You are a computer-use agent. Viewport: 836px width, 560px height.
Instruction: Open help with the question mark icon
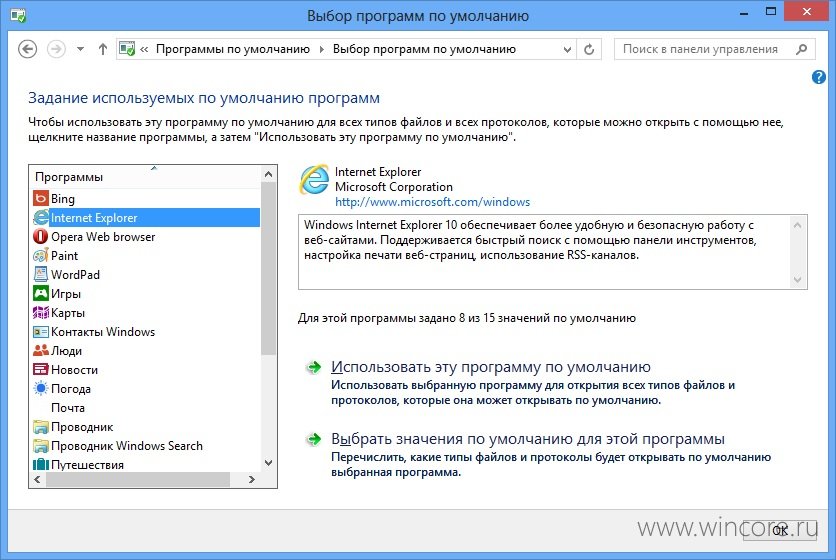click(x=818, y=77)
